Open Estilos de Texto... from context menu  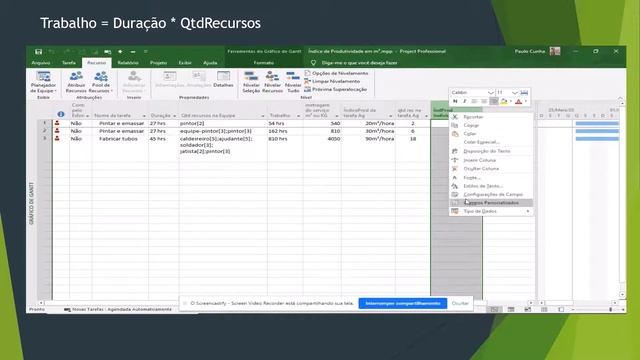(x=491, y=186)
